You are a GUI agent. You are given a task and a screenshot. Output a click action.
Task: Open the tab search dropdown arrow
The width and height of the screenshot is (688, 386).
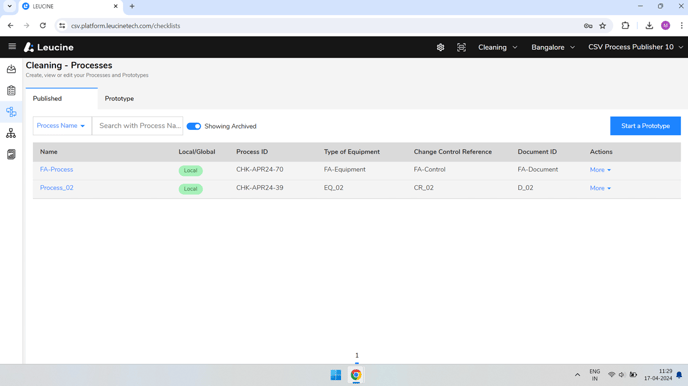(9, 6)
